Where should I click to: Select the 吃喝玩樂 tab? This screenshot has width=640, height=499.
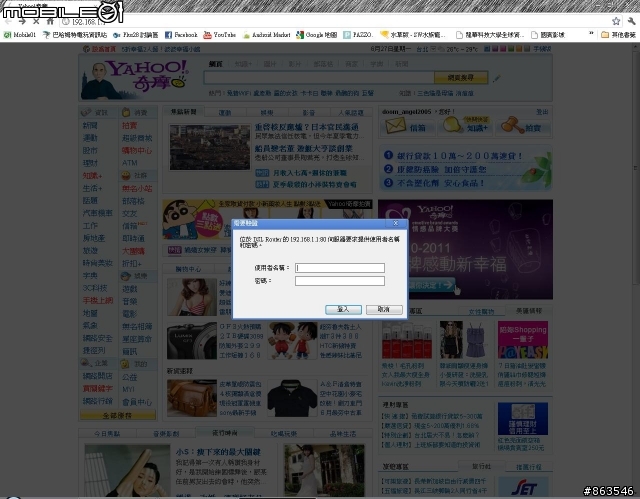click(284, 433)
